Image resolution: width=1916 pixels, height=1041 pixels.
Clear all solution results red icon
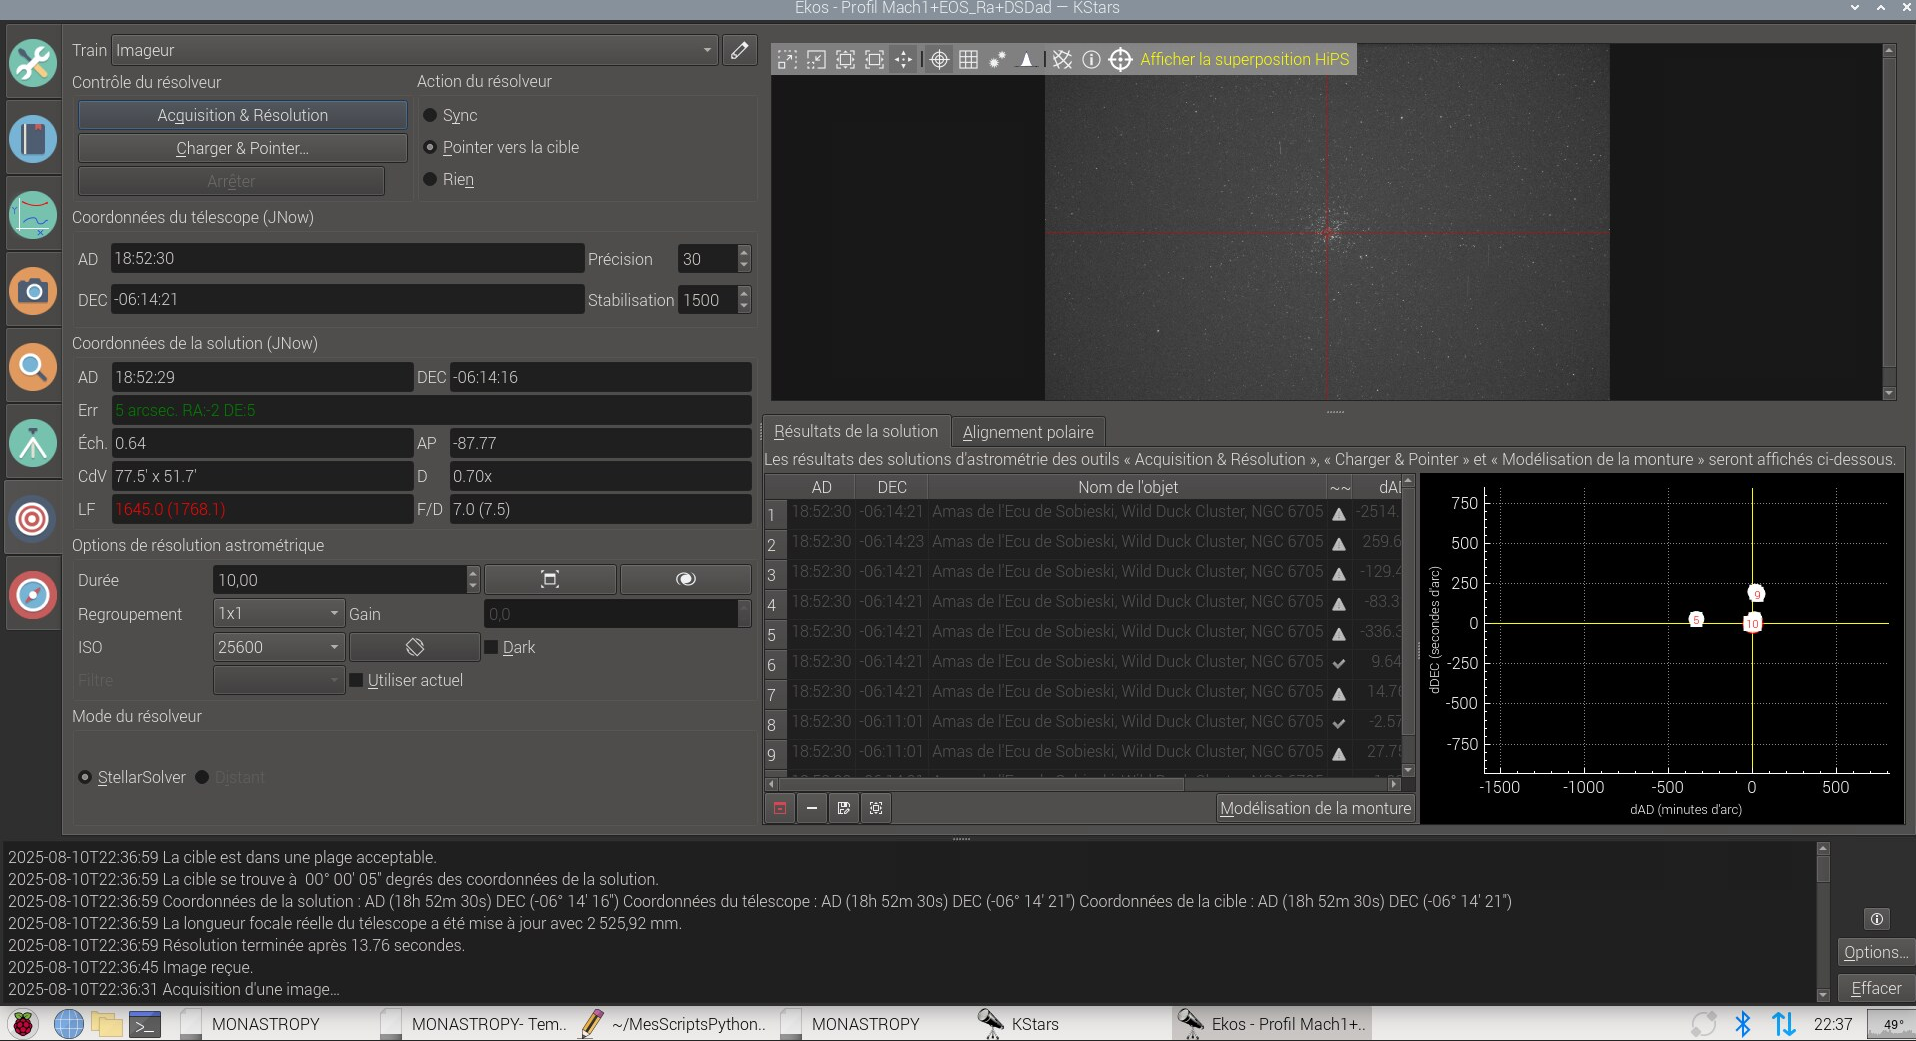[x=780, y=808]
